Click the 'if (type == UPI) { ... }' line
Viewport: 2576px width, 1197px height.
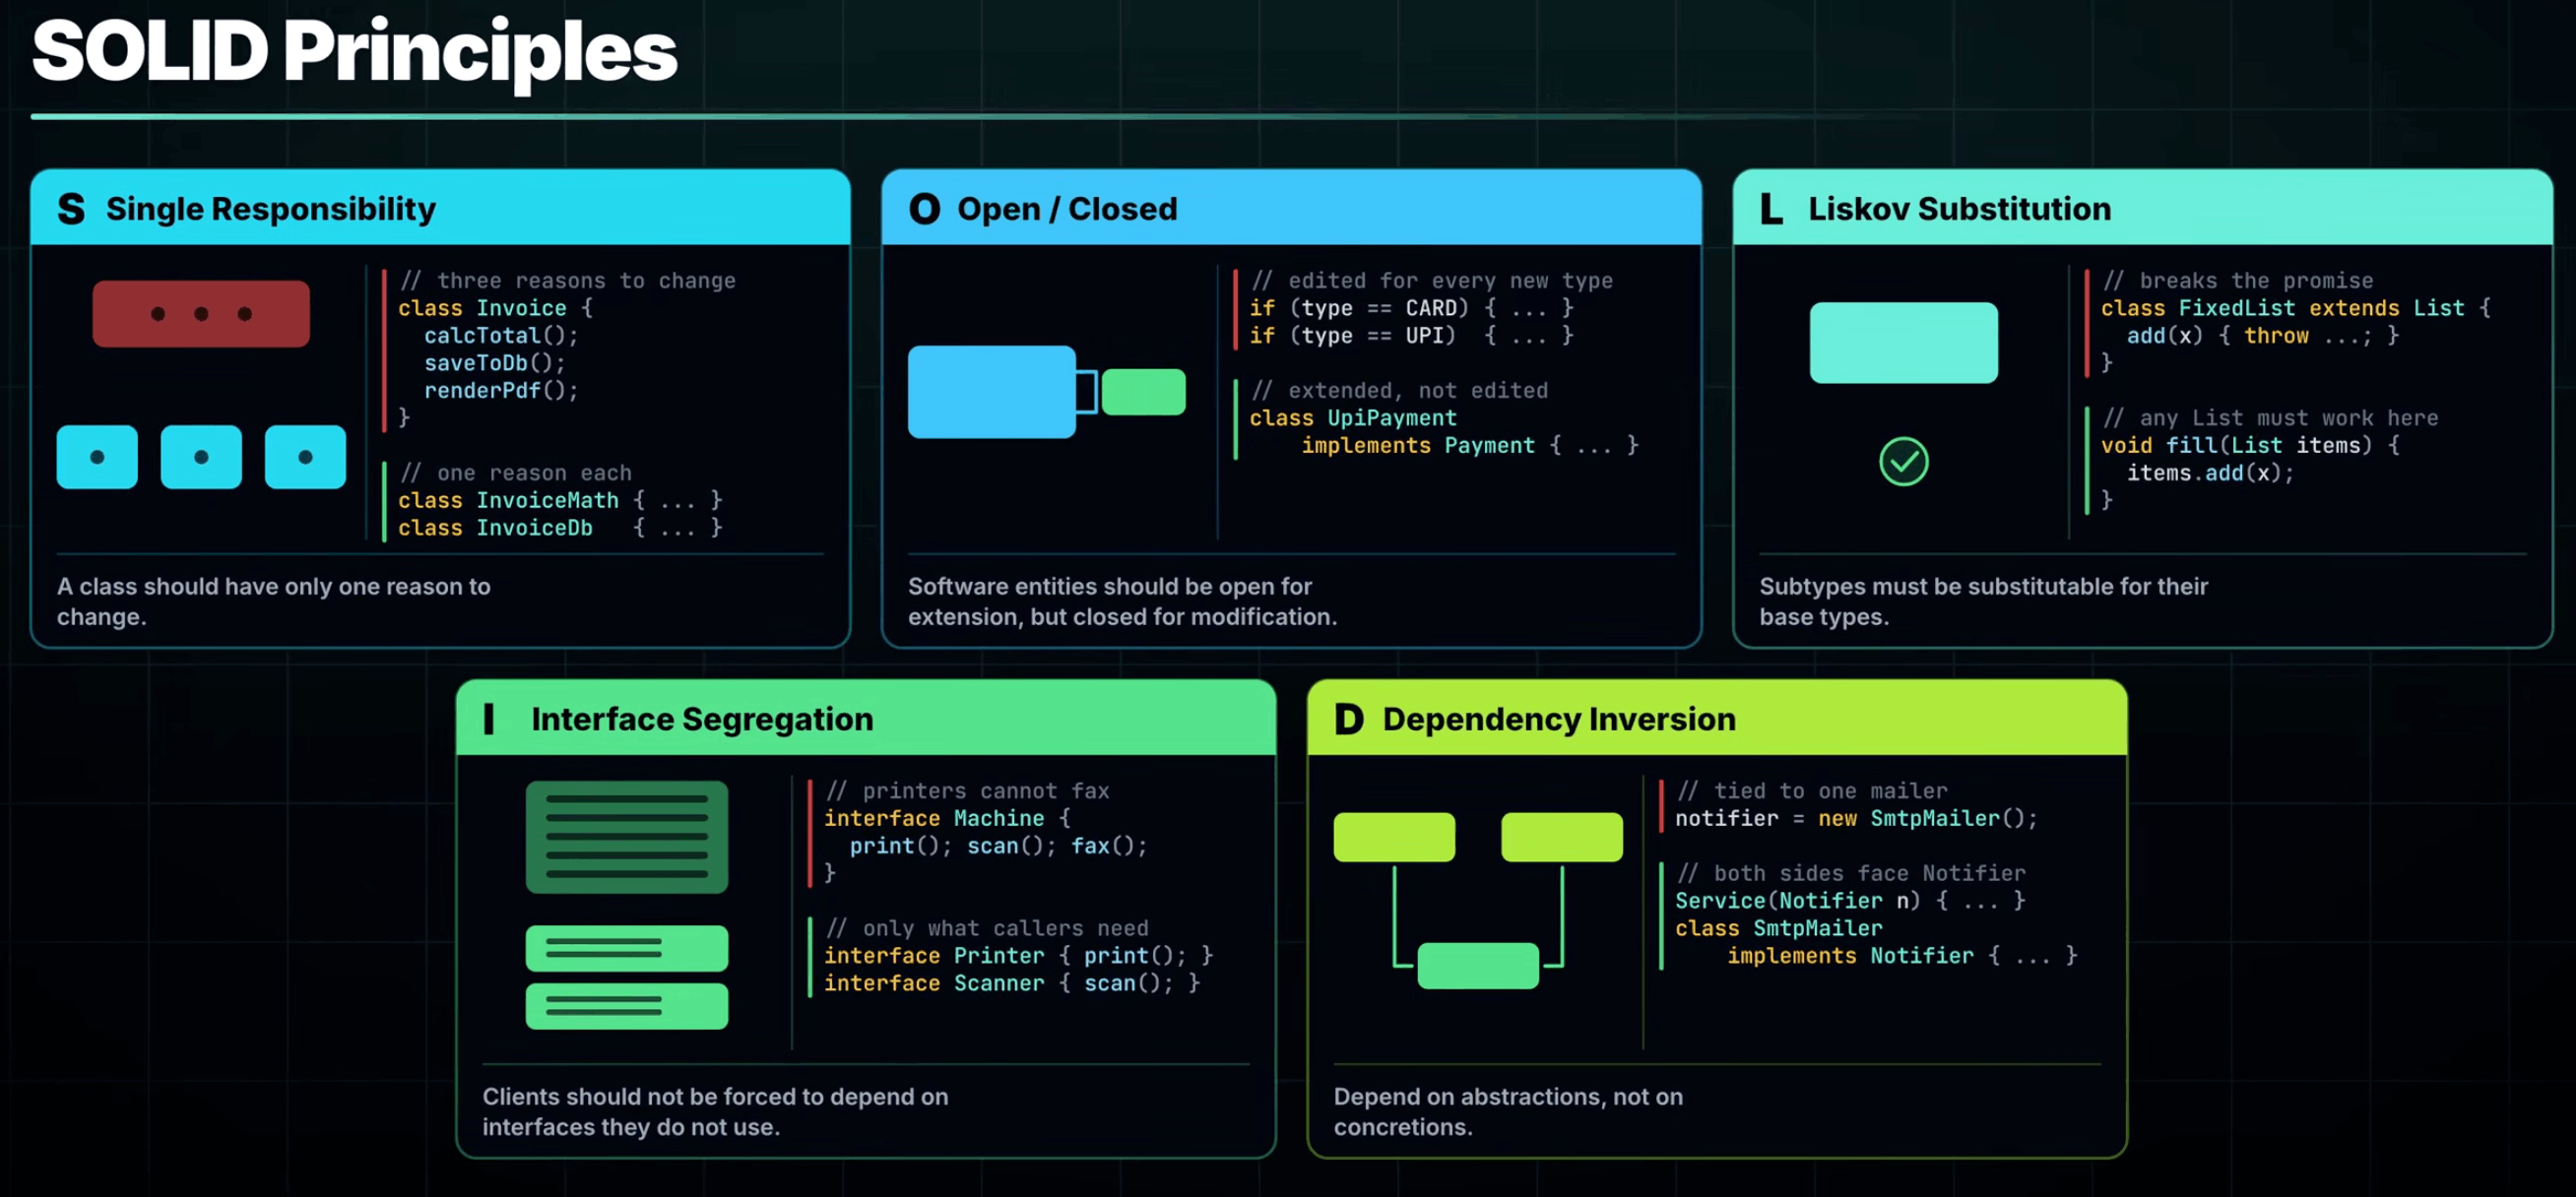[x=1412, y=336]
